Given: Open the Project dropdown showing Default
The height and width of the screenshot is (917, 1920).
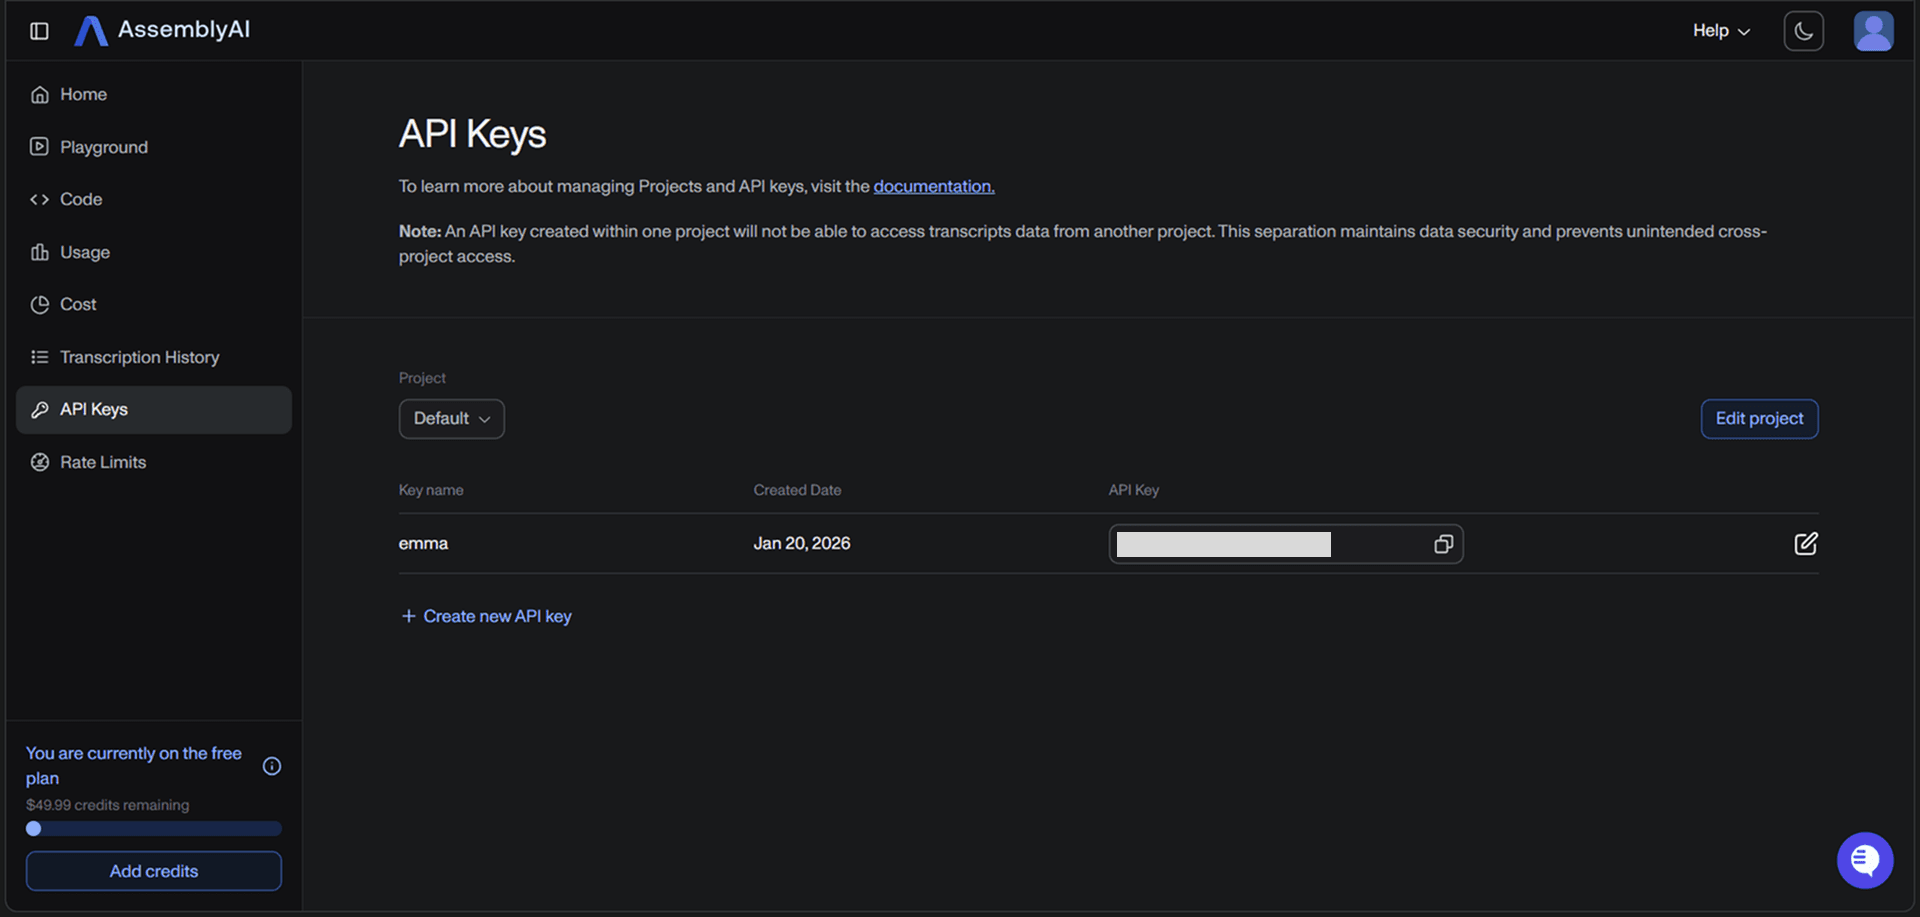Looking at the screenshot, I should [x=451, y=418].
